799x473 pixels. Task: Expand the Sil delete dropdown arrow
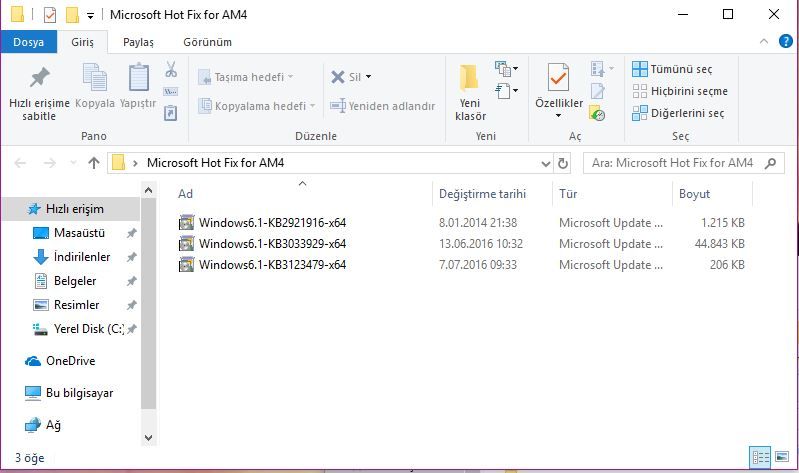368,77
